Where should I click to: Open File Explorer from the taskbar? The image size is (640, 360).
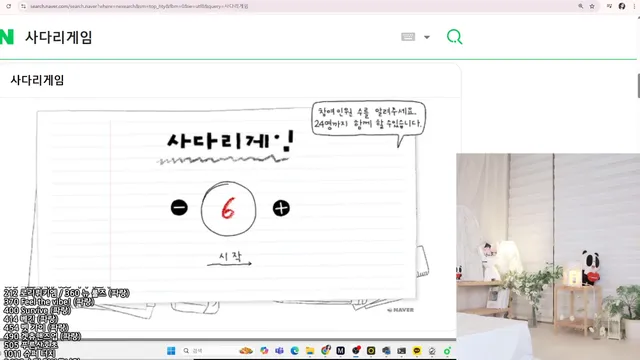310,351
